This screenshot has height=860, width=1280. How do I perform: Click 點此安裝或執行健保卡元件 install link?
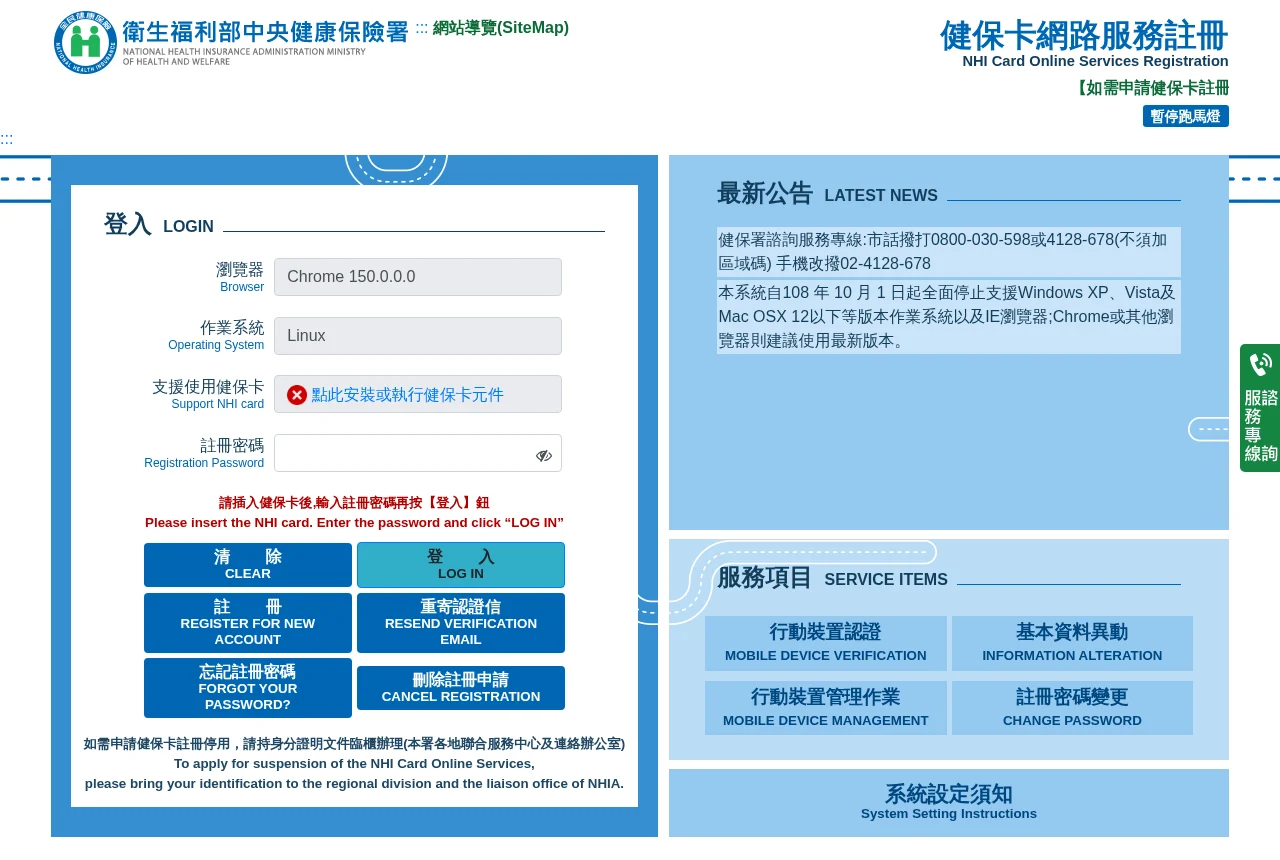point(408,395)
